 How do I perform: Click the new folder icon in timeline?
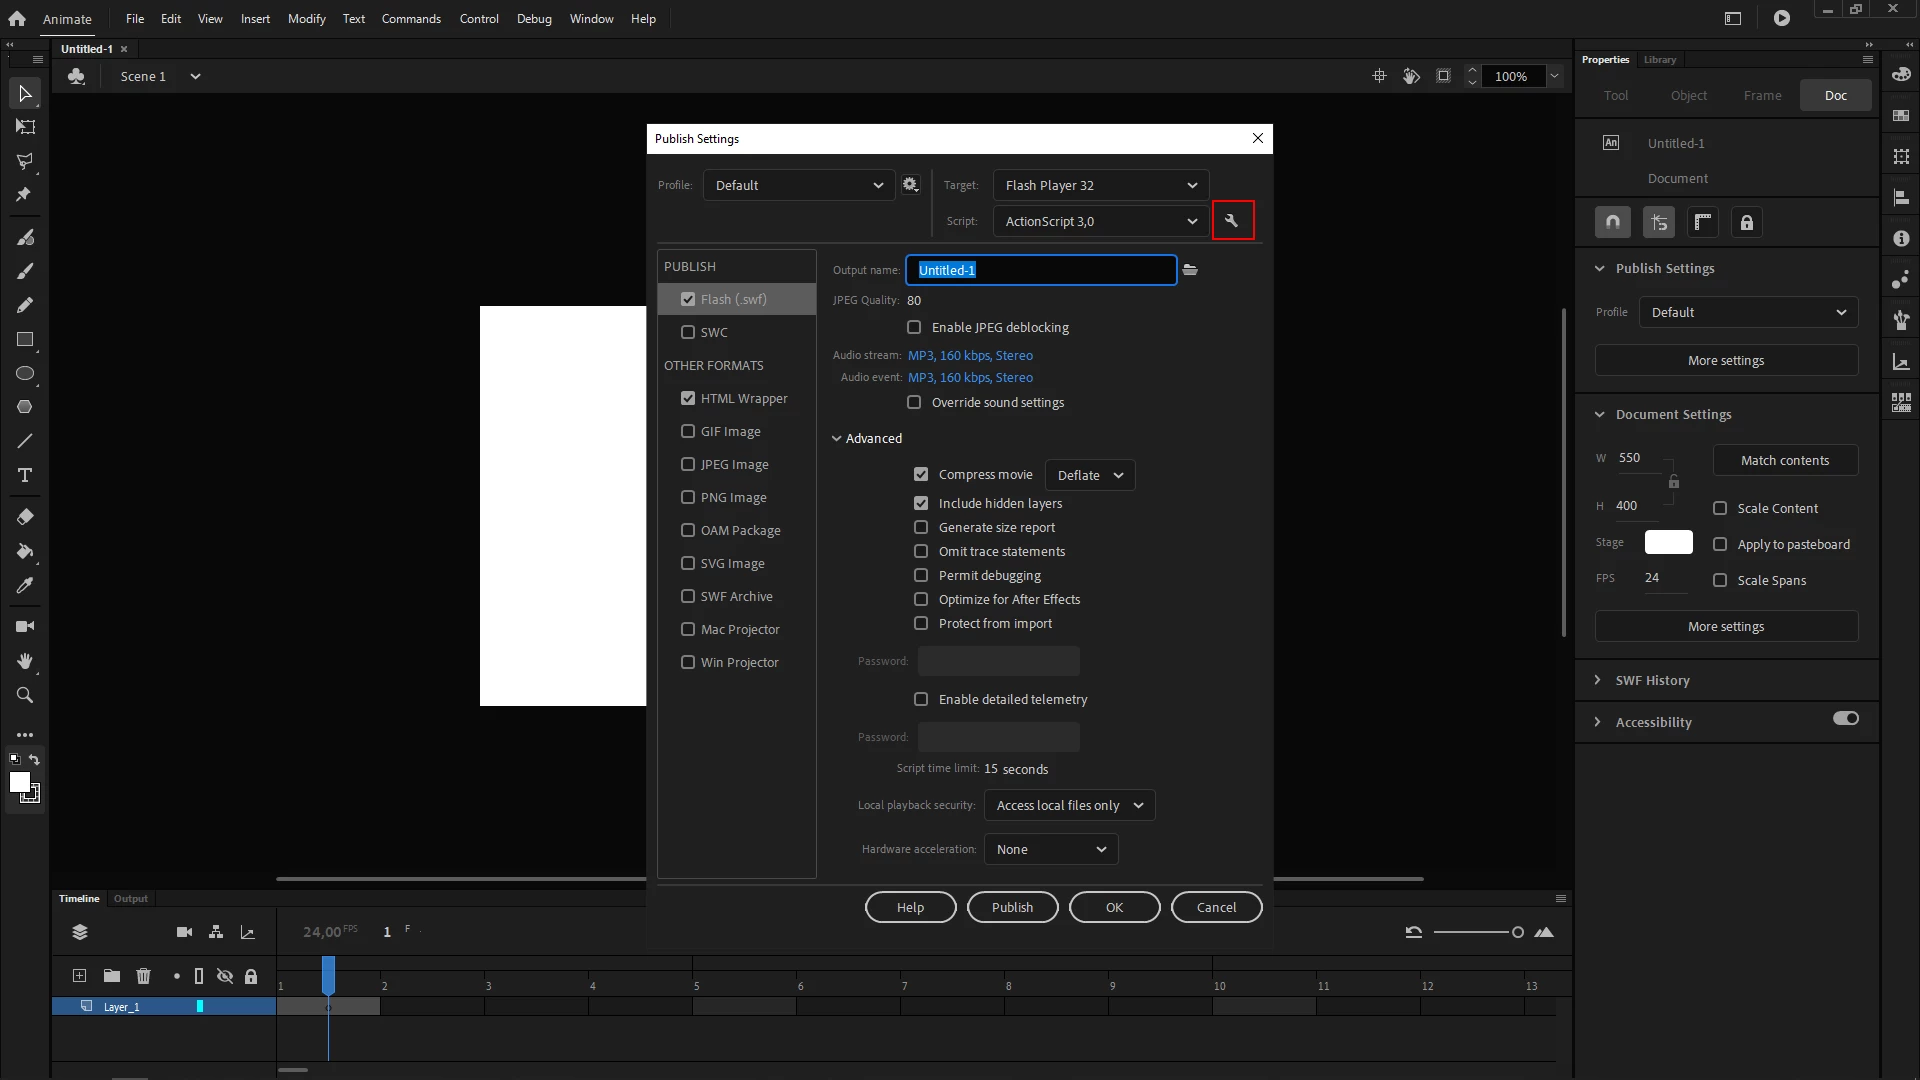112,976
